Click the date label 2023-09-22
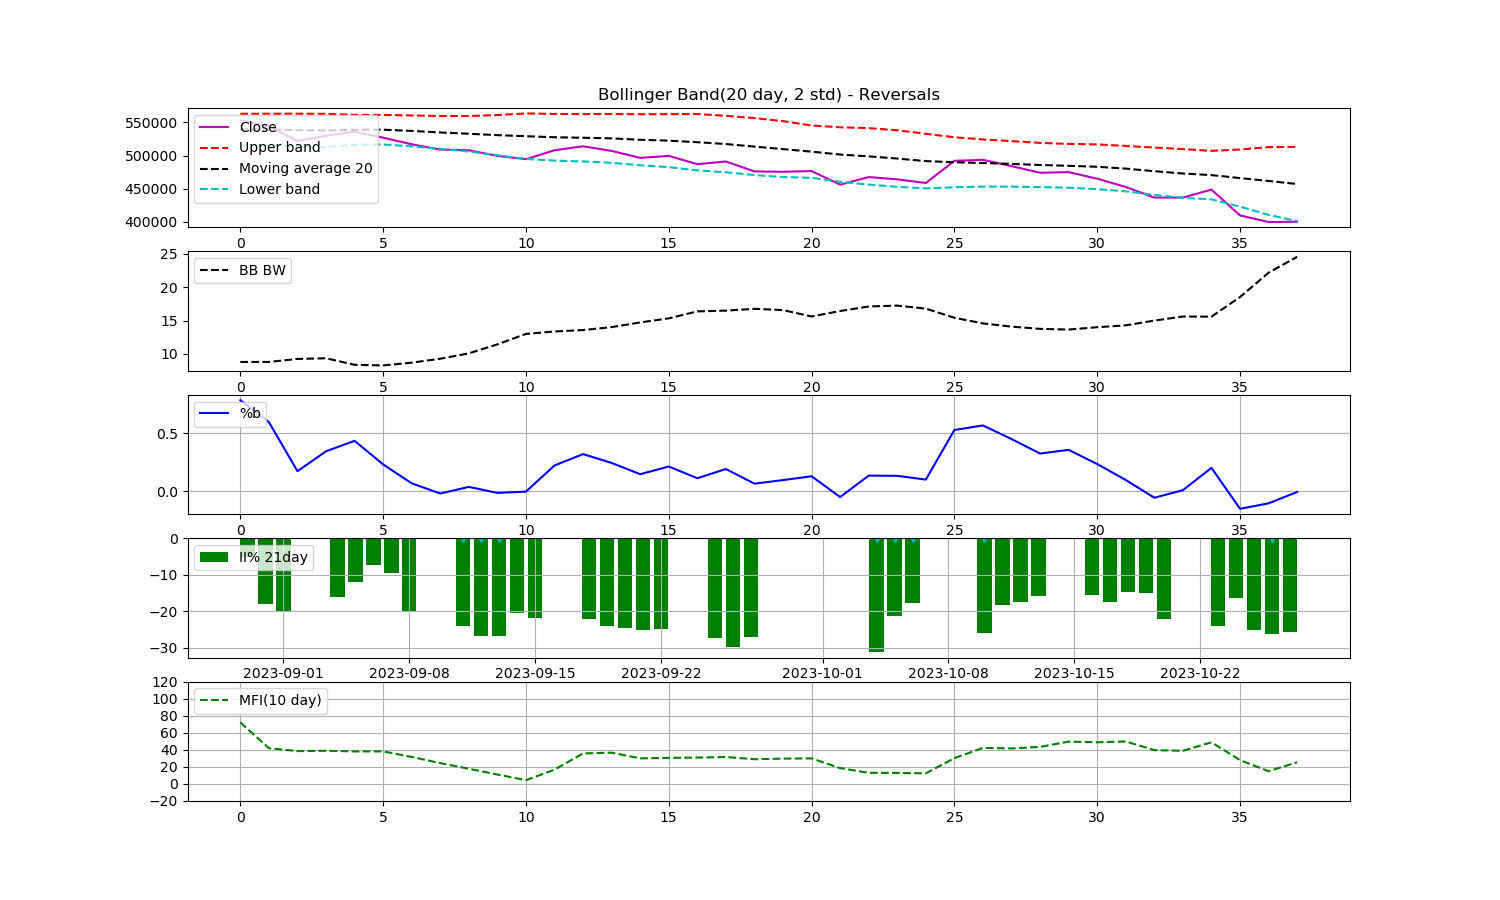The height and width of the screenshot is (900, 1500). point(661,673)
